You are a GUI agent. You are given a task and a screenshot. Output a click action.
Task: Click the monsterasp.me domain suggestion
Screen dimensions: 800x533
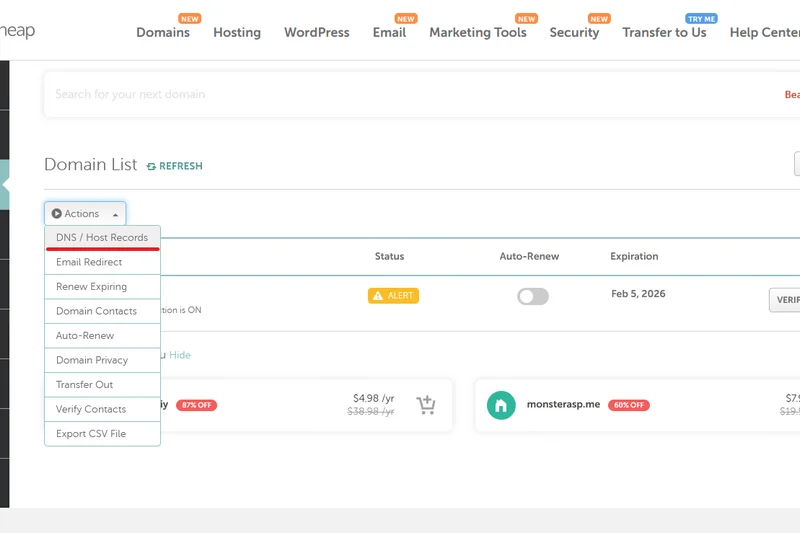tap(563, 404)
